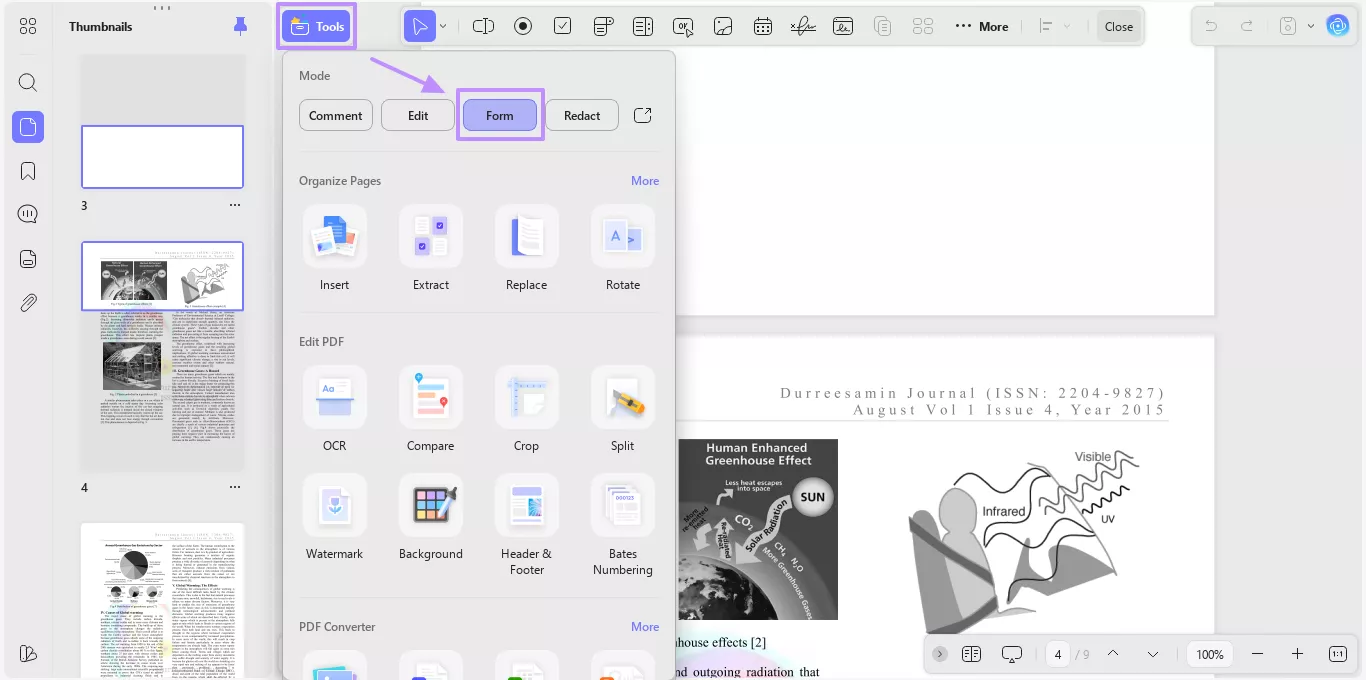
Task: Open the Tools menu
Action: pos(316,26)
